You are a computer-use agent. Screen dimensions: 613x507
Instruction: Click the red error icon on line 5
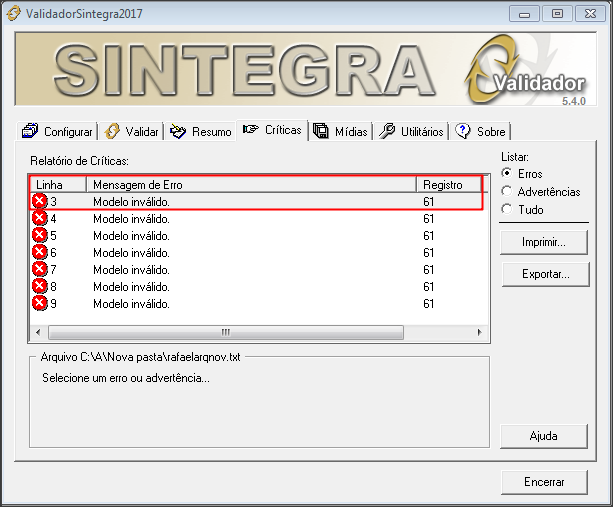point(39,235)
